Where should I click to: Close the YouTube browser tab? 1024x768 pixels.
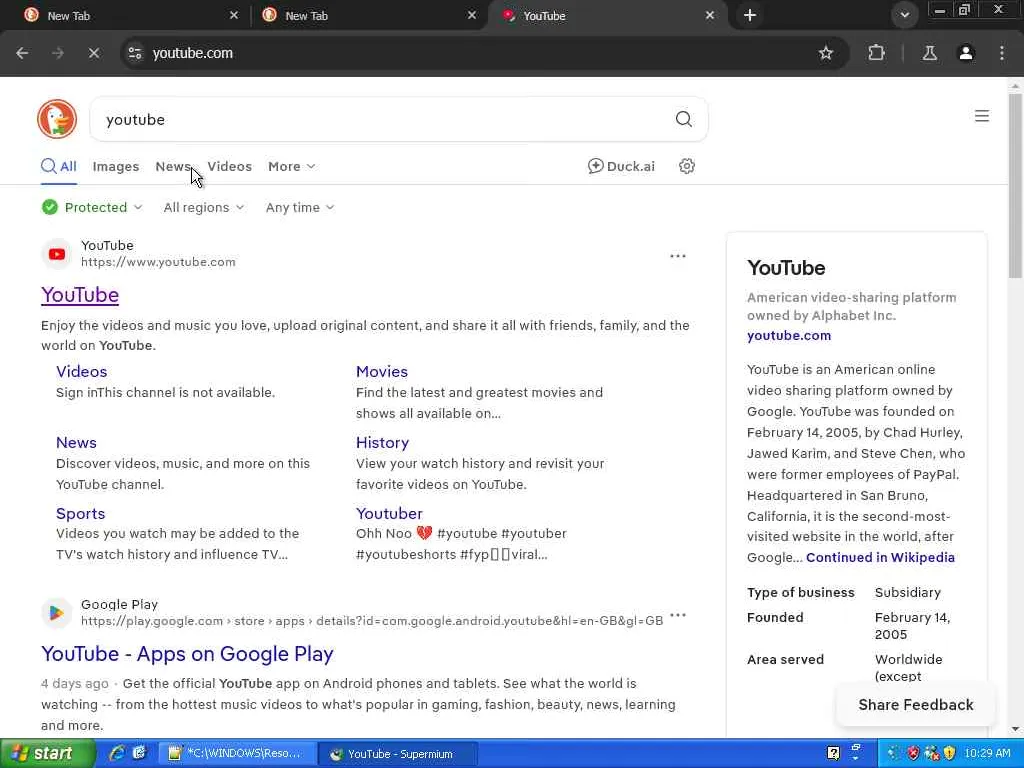coord(710,15)
